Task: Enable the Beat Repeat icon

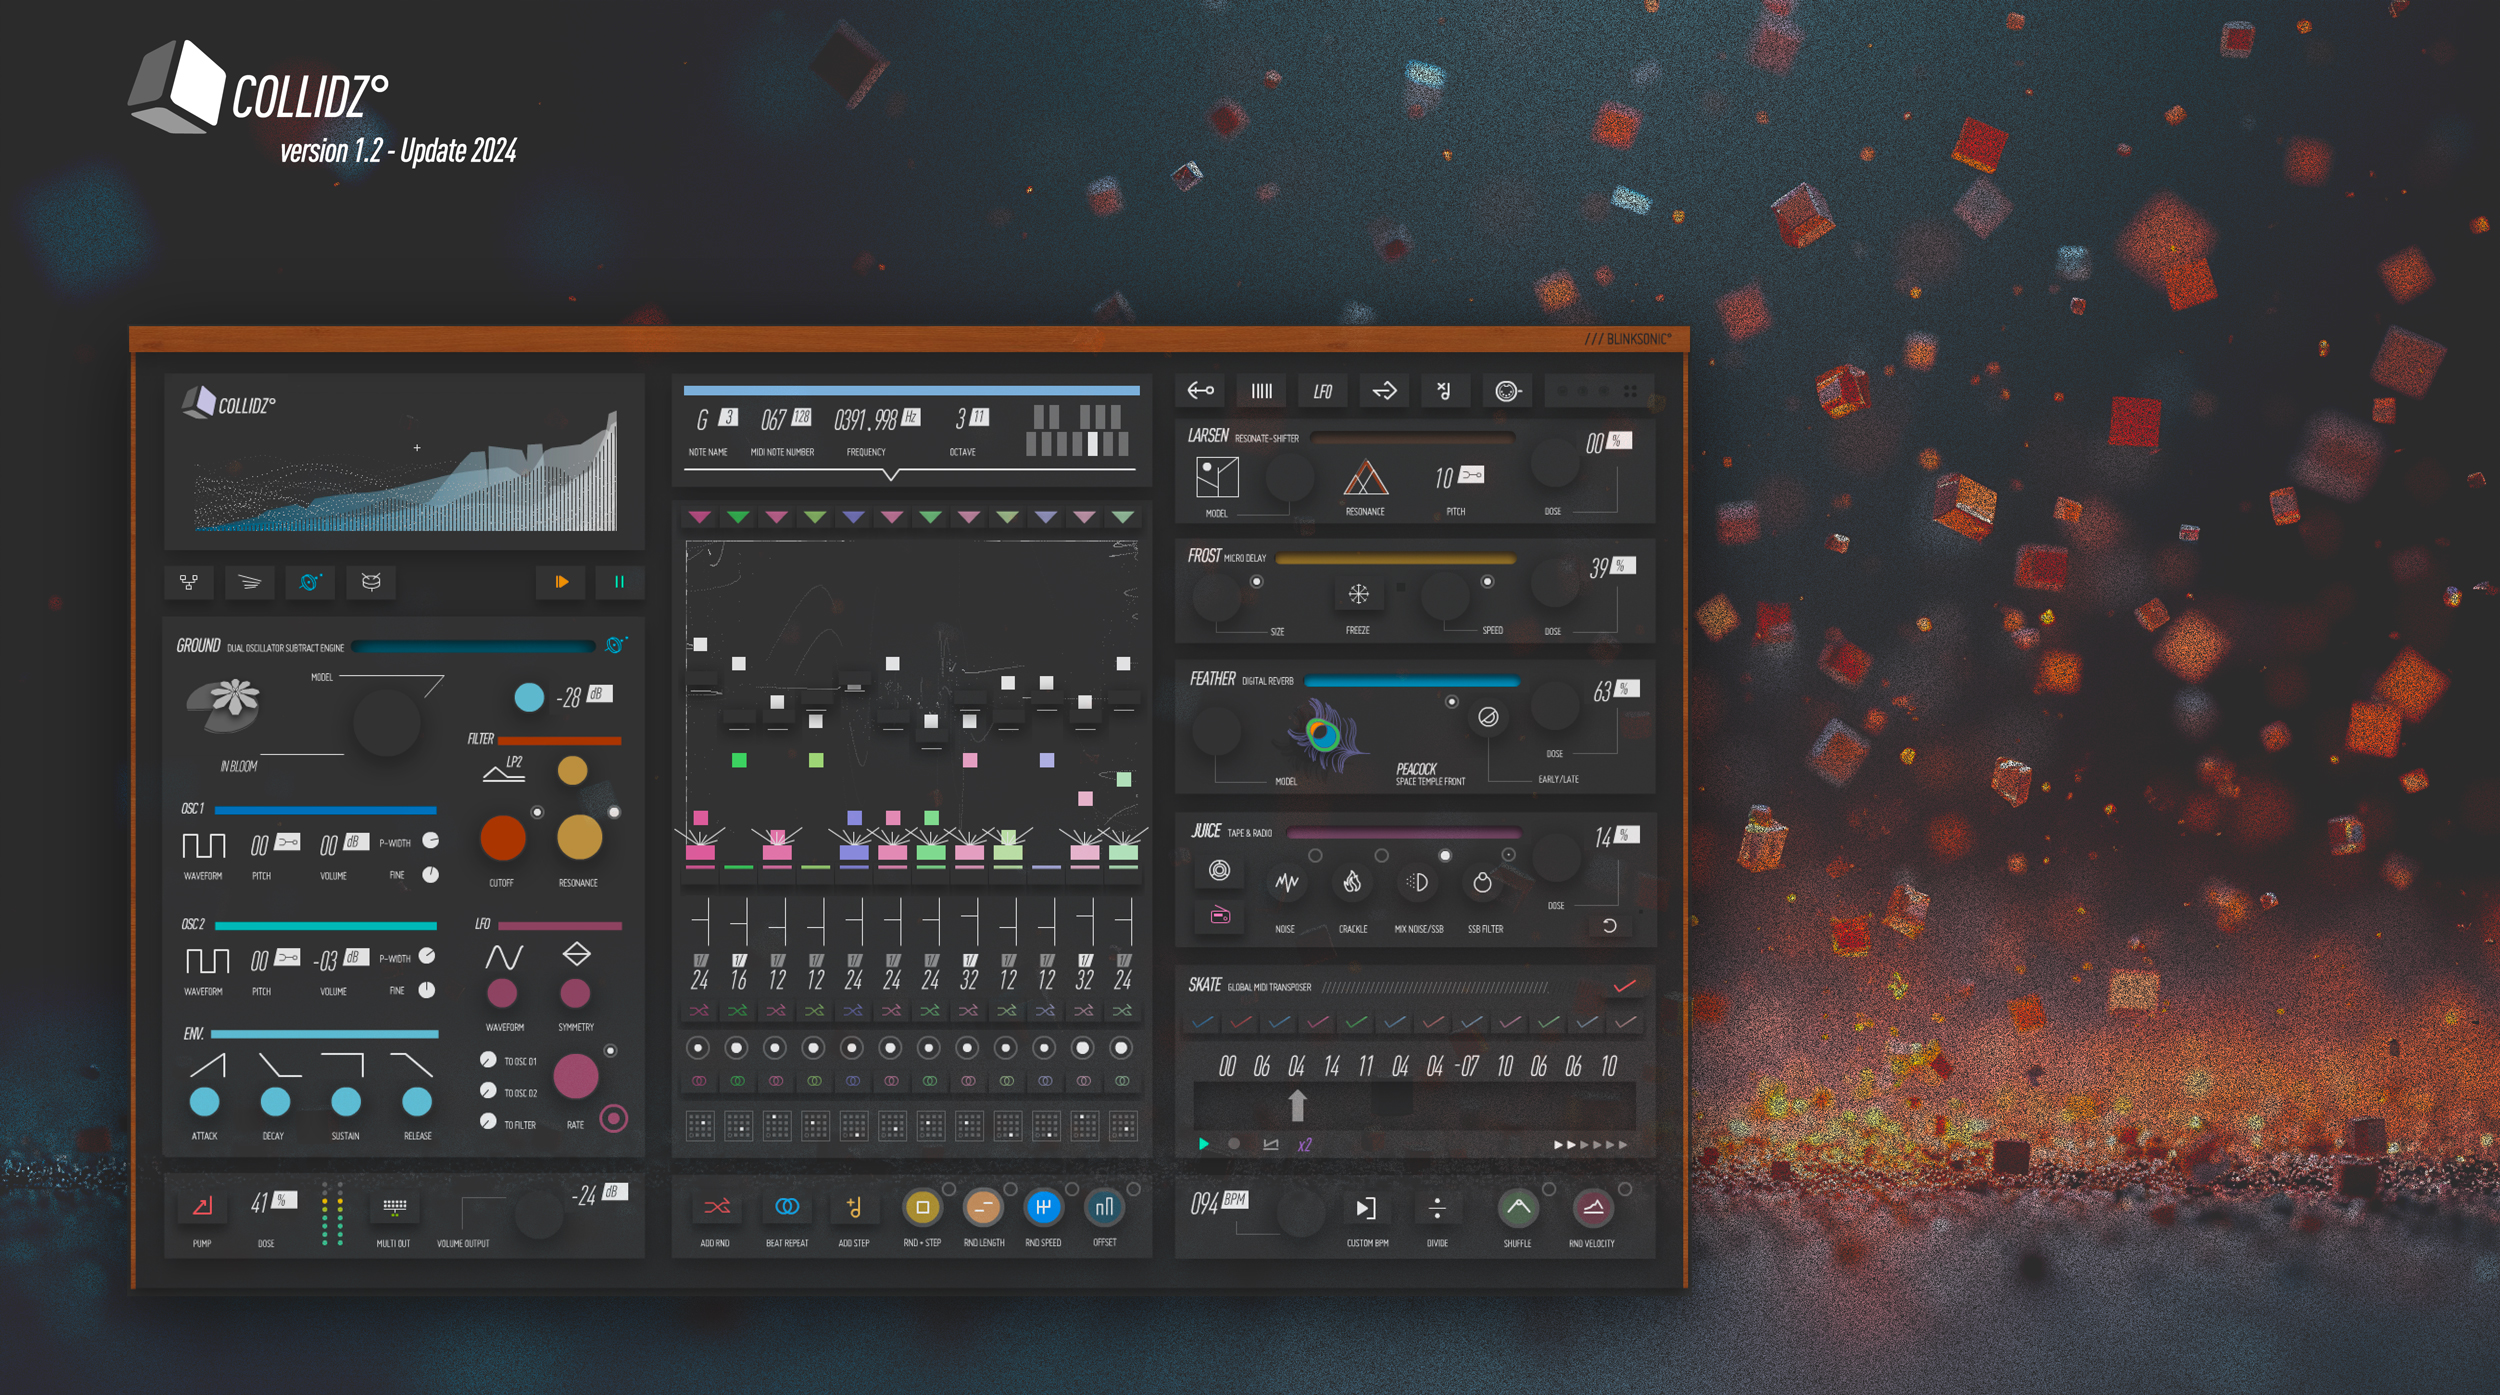Action: pos(787,1207)
